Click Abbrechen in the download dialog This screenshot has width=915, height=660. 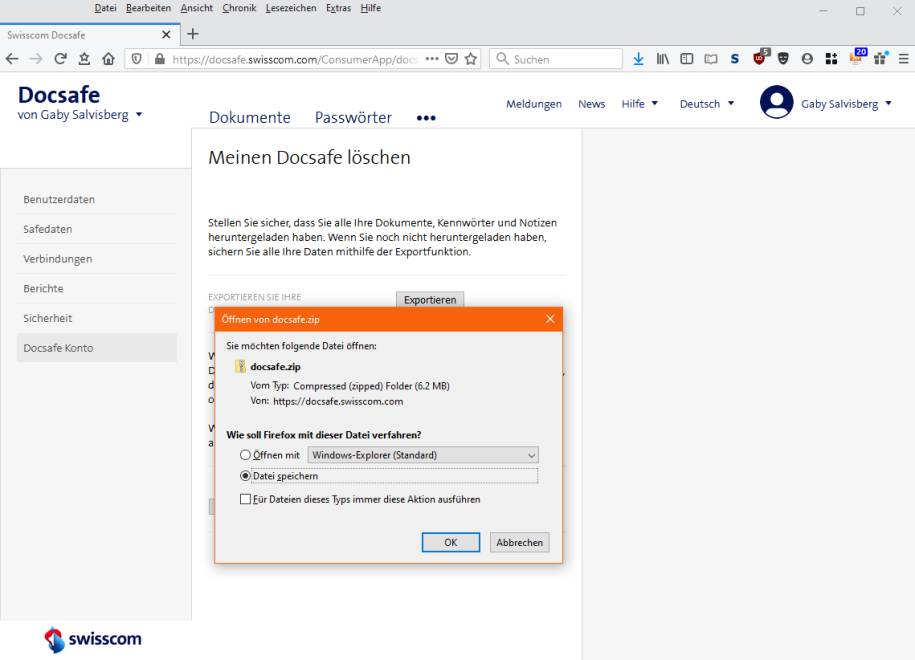tap(519, 542)
